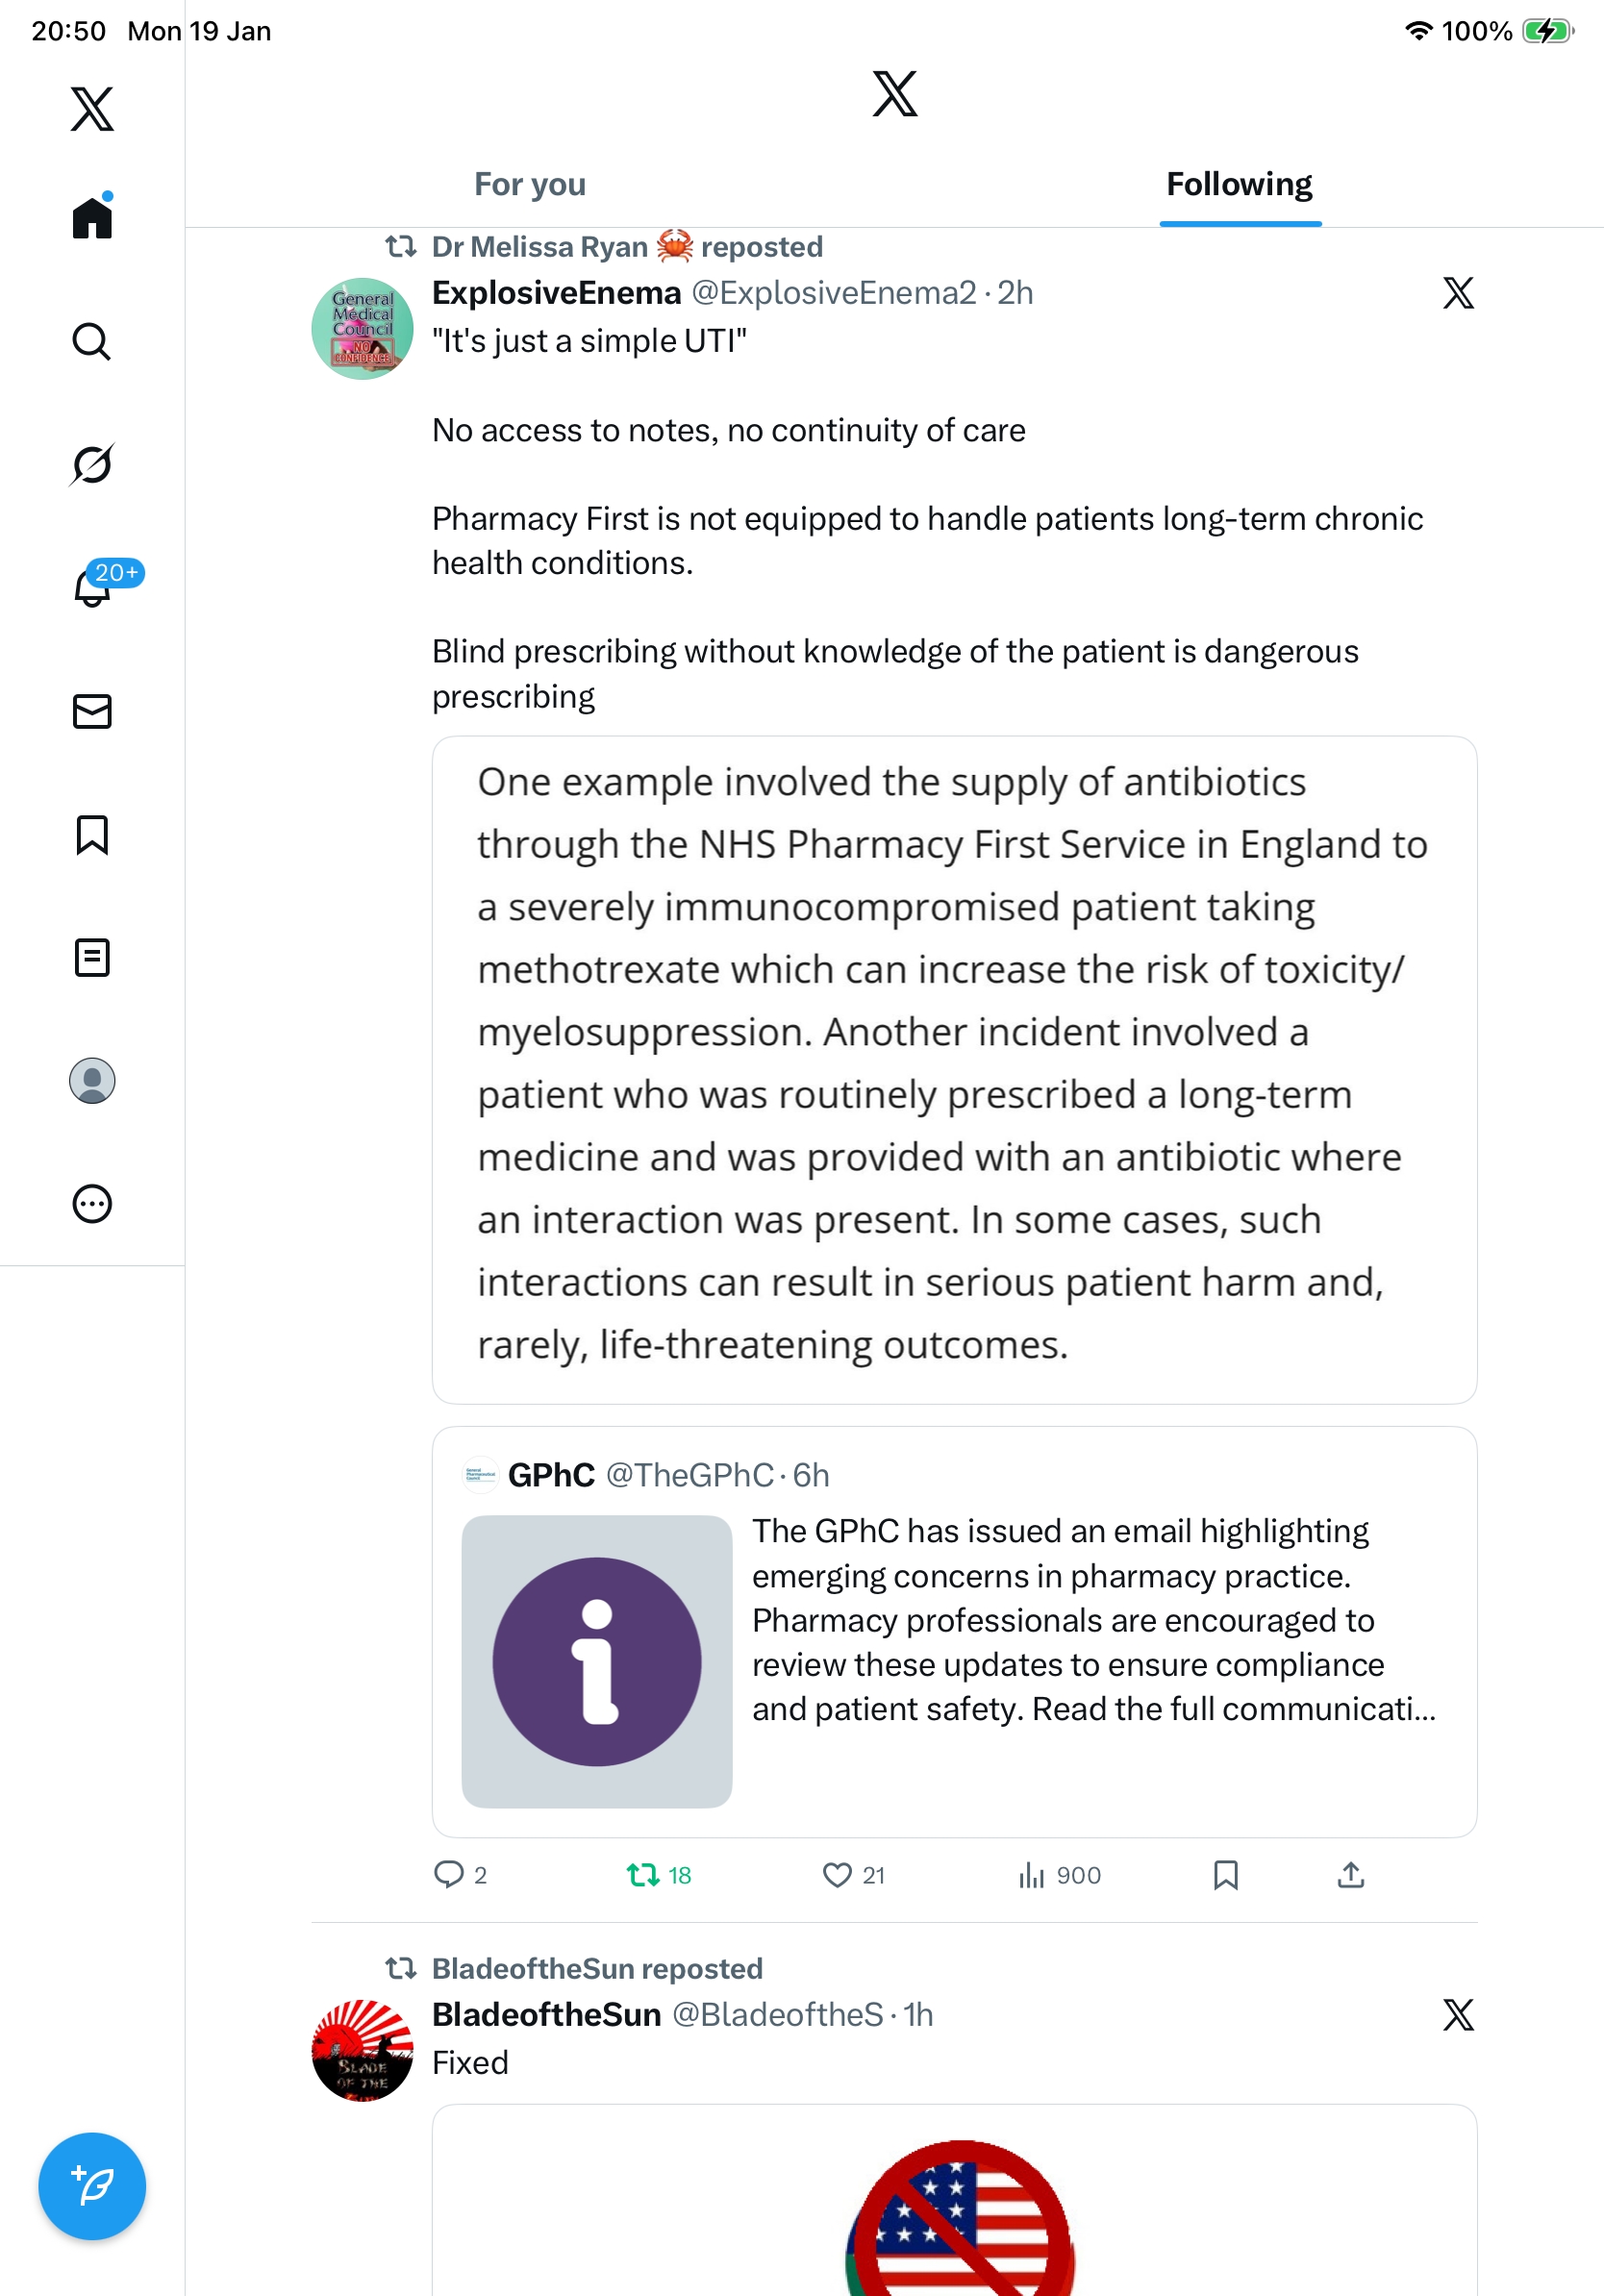
Task: Open Bookmarks in the sidebar
Action: pyautogui.click(x=92, y=835)
